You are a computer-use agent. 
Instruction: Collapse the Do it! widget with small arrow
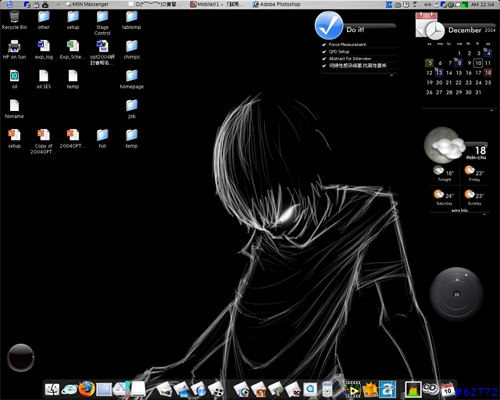click(392, 75)
